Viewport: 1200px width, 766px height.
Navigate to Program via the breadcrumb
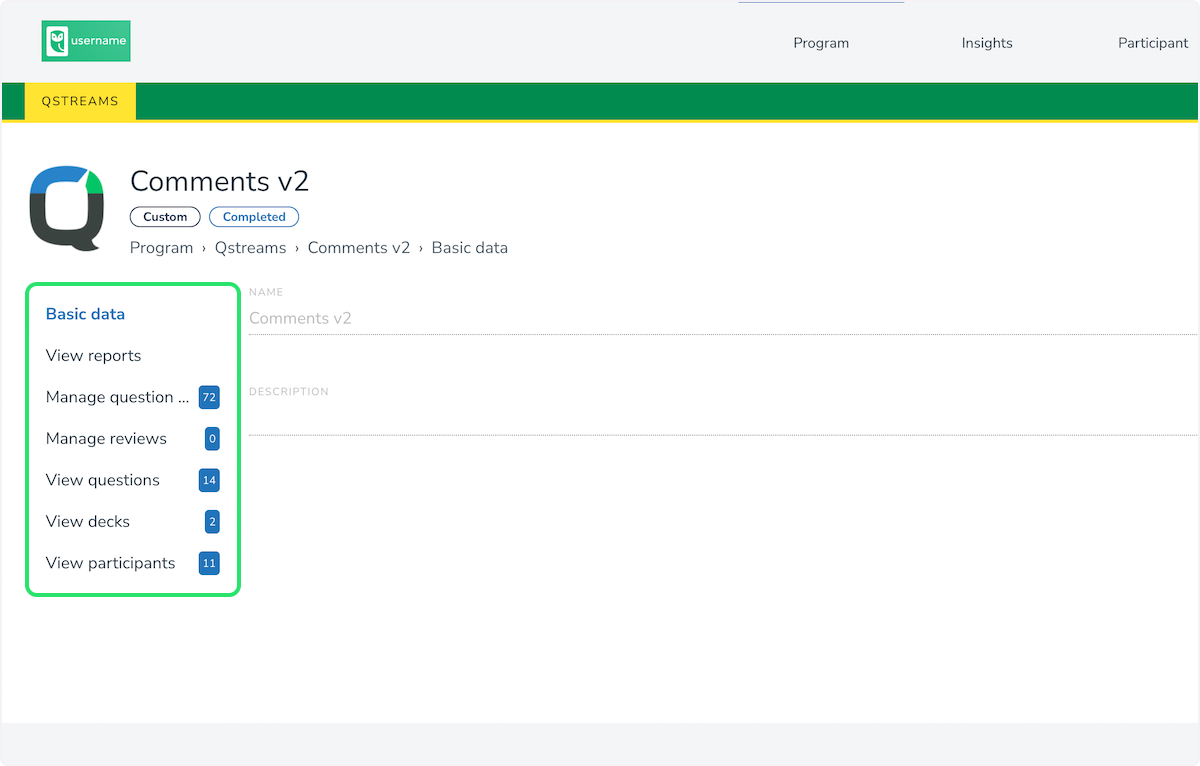[161, 248]
